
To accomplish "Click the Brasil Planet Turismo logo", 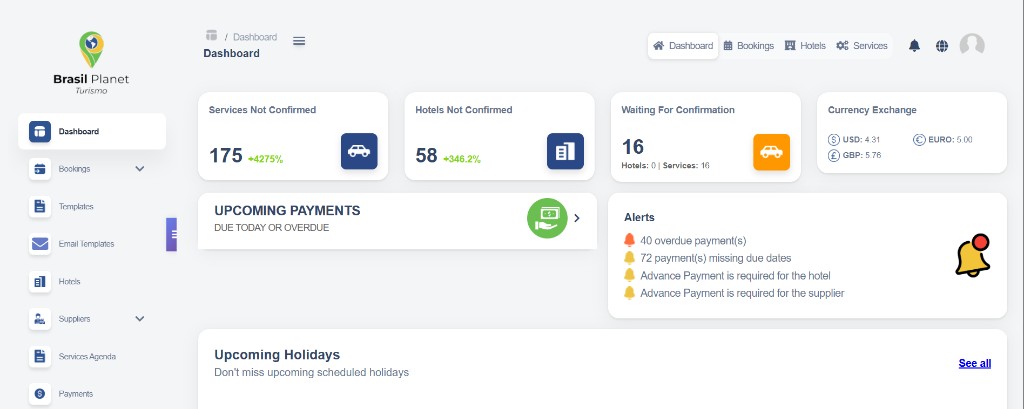I will coord(91,62).
